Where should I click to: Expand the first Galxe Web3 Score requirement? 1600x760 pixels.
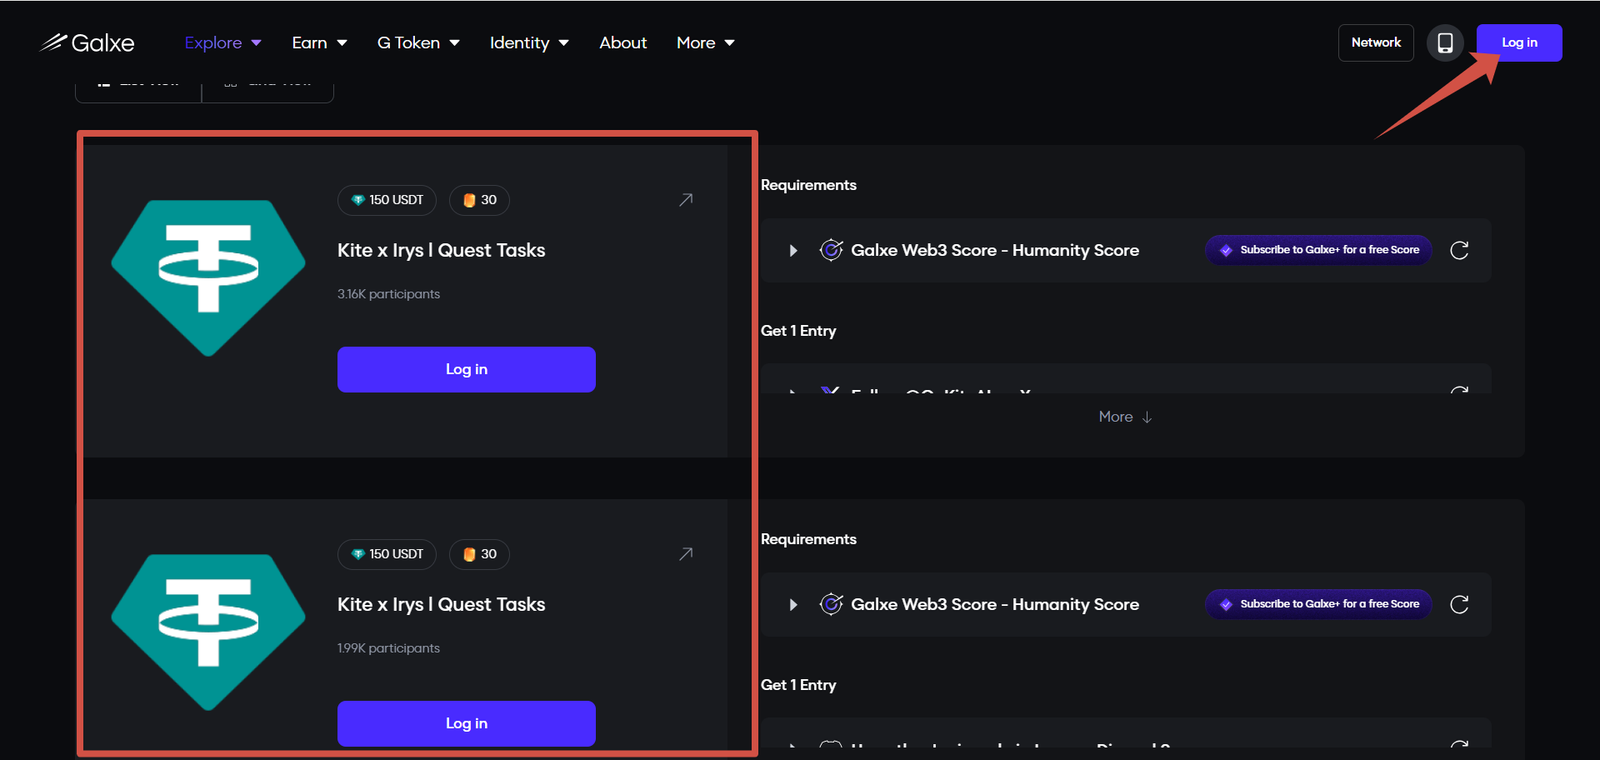(793, 251)
